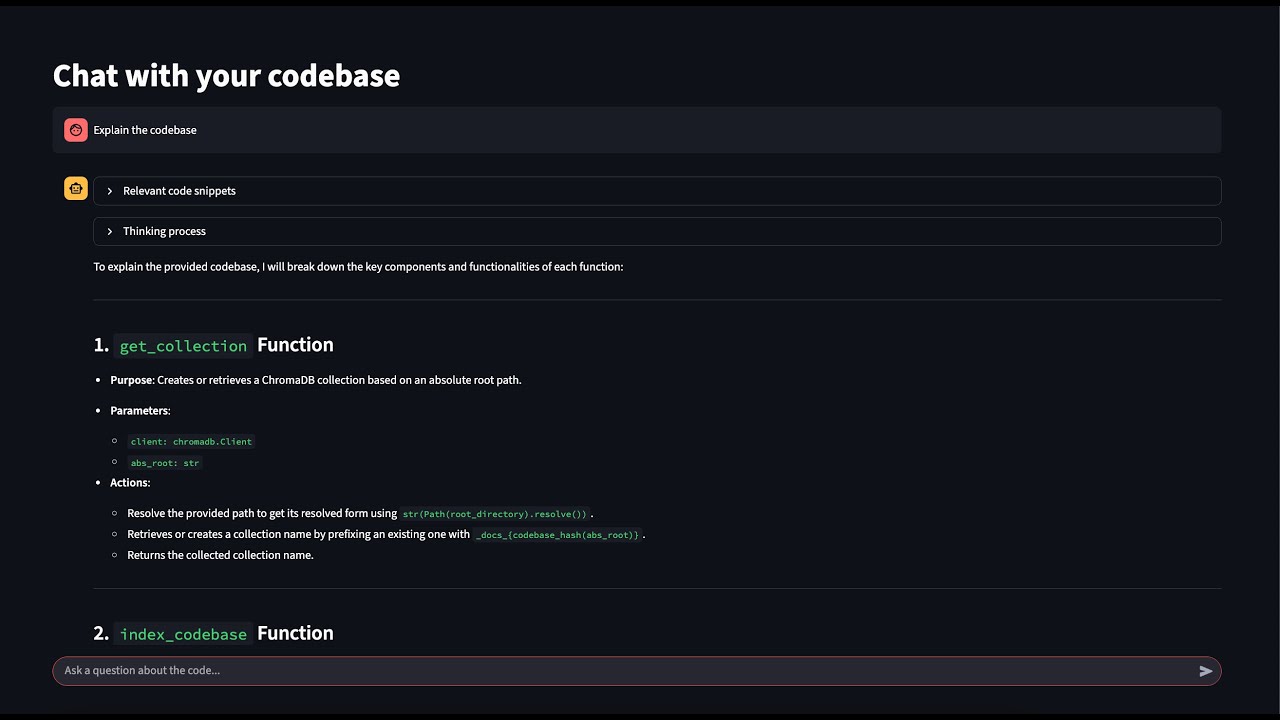Click the 'client: chromadb.Client' code snippet
This screenshot has width=1280, height=720.
191,441
